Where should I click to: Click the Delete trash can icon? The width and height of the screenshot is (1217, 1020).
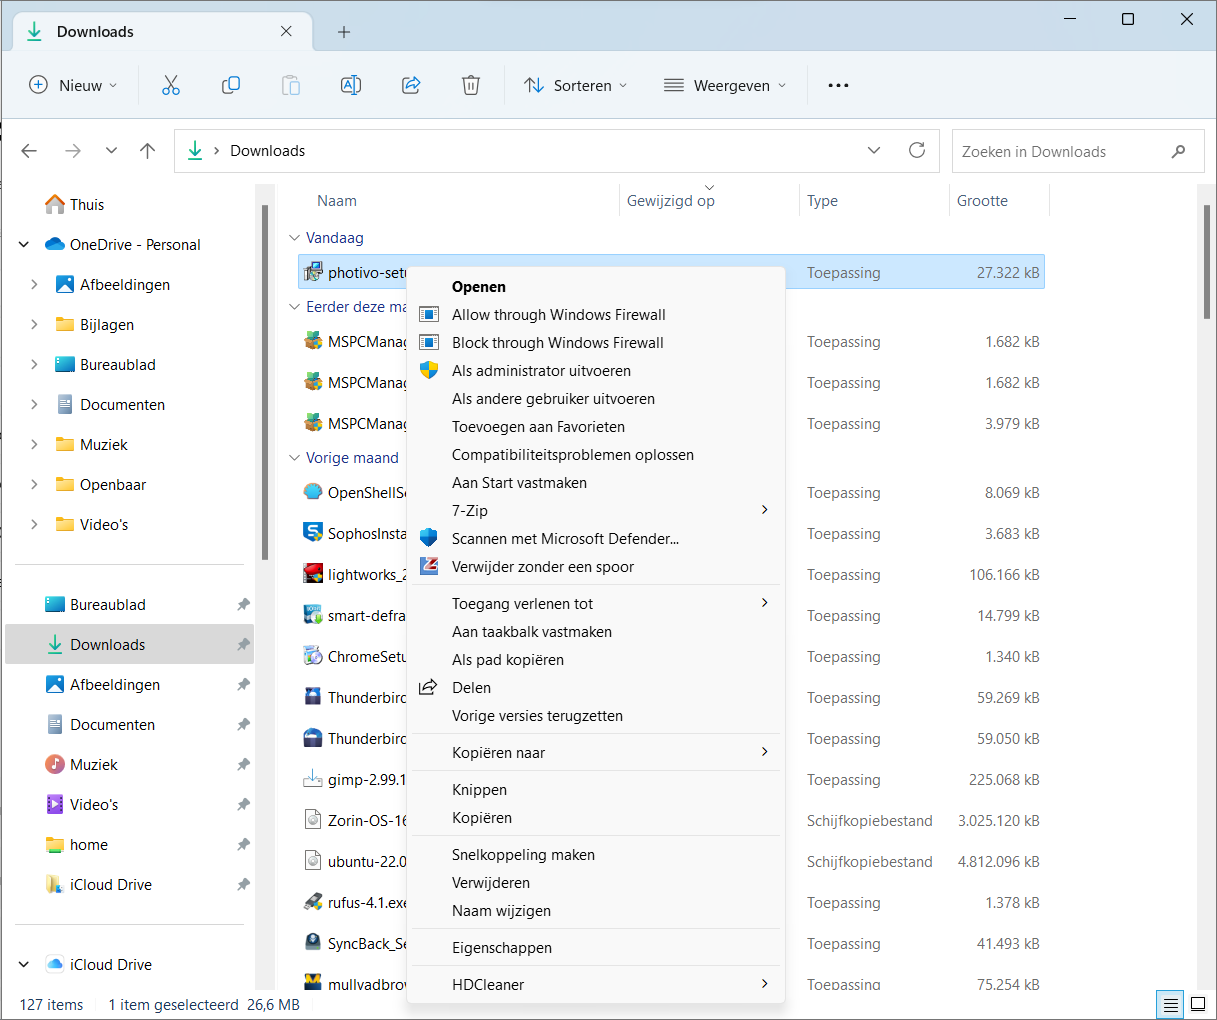click(471, 85)
